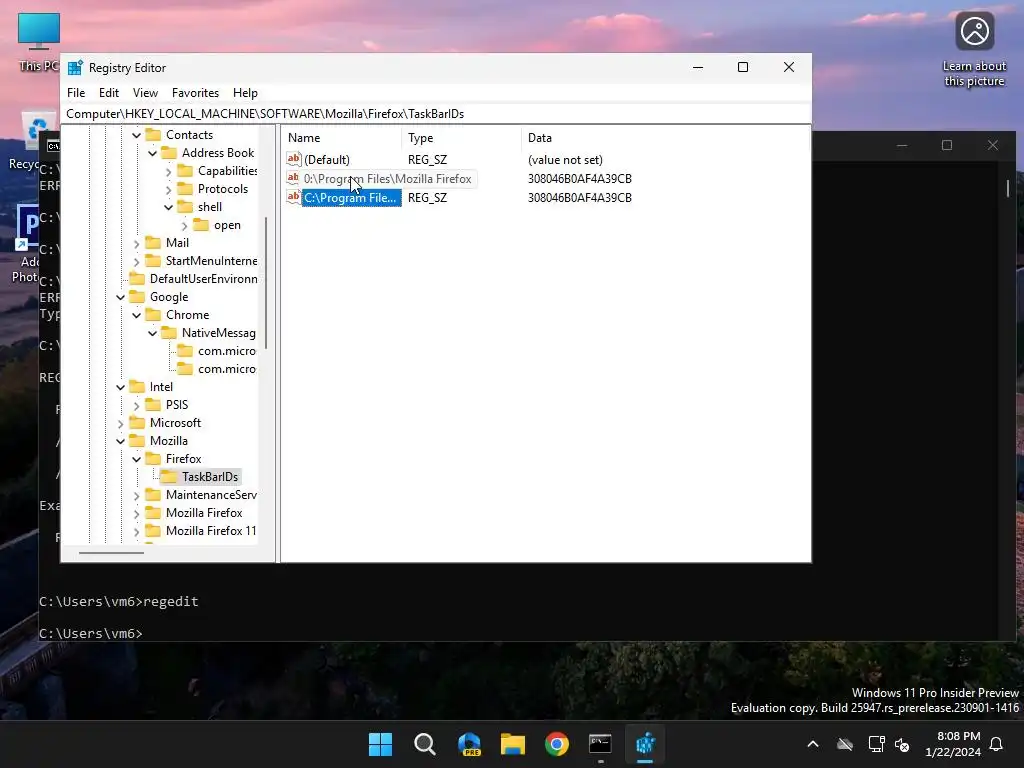Click the registry path address bar
The height and width of the screenshot is (768, 1024).
[x=436, y=114]
